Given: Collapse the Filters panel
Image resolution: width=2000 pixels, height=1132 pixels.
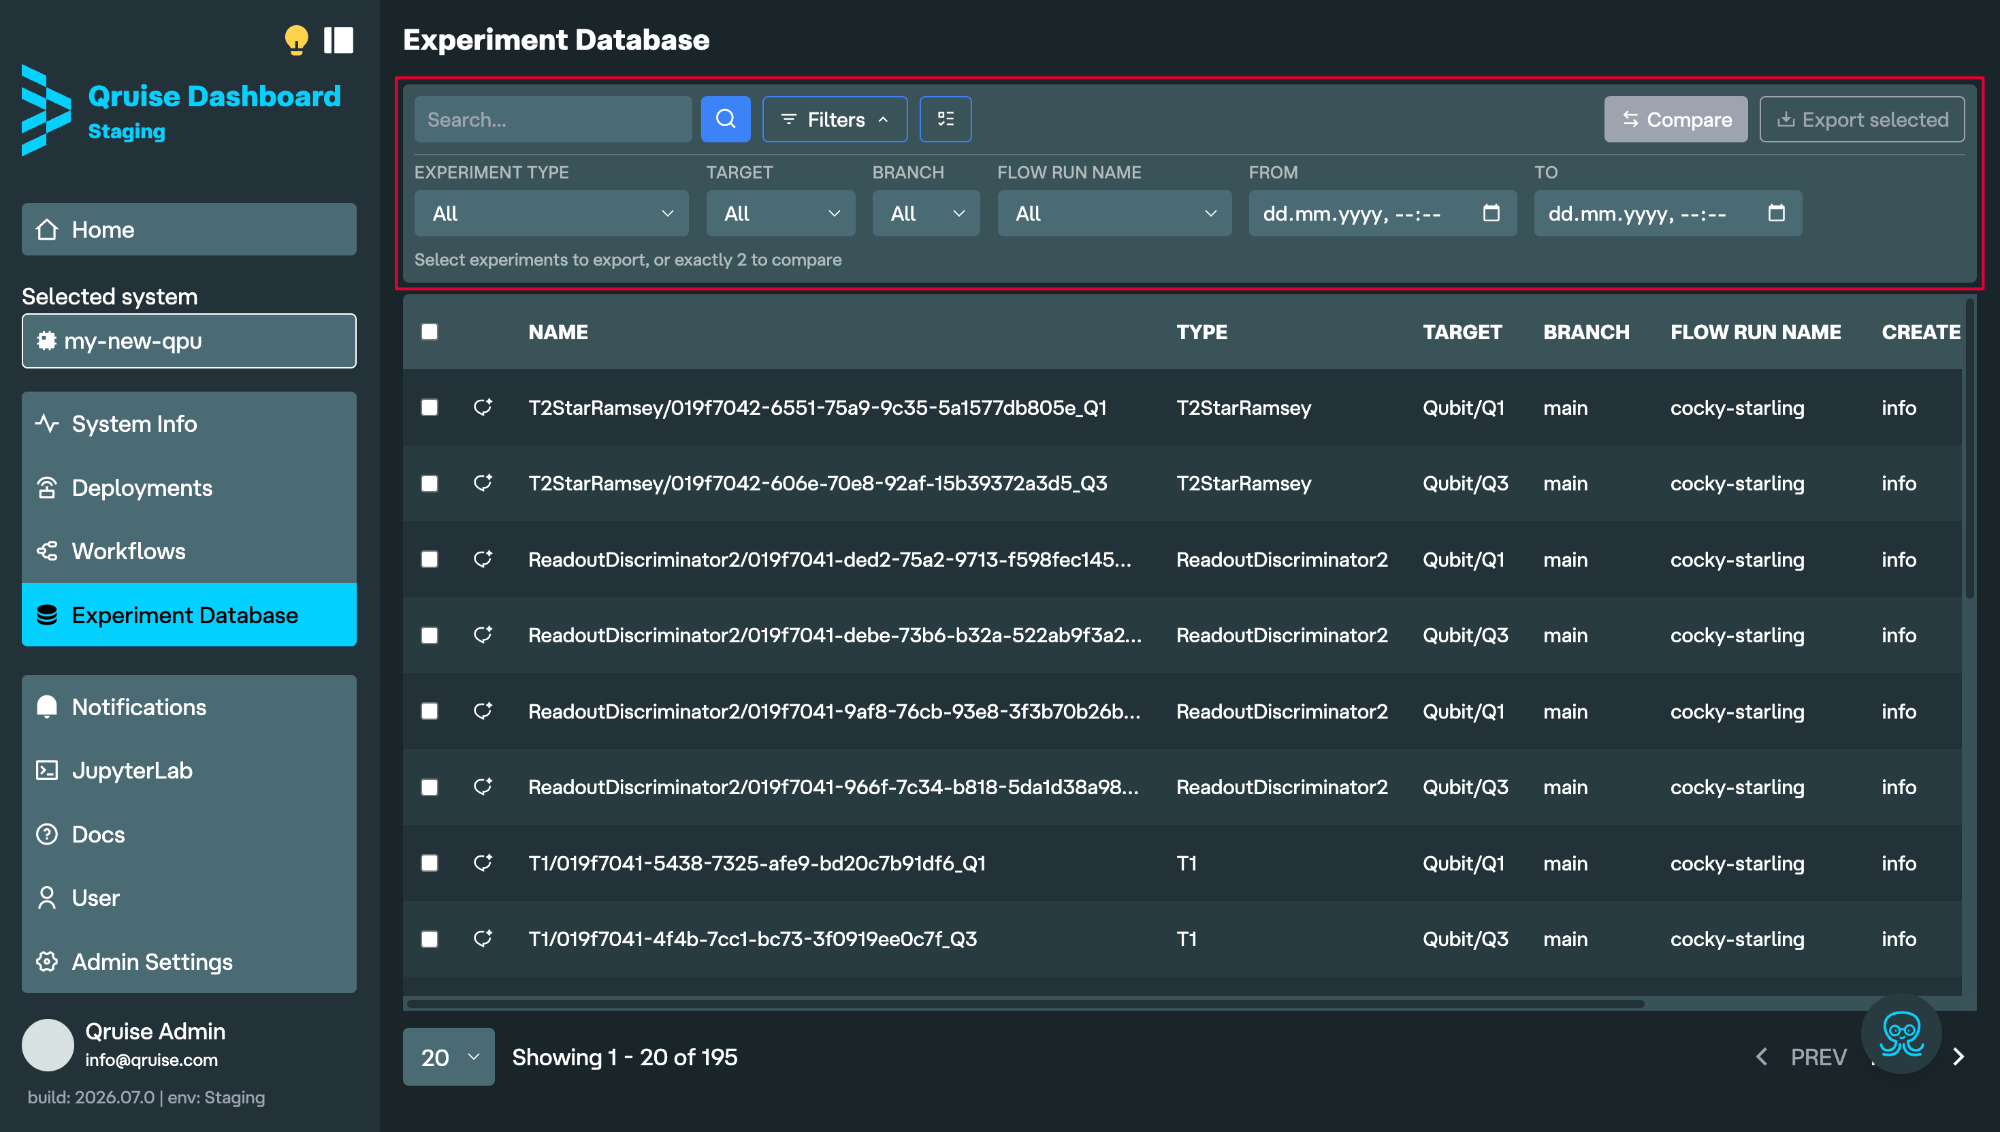Looking at the screenshot, I should point(834,119).
